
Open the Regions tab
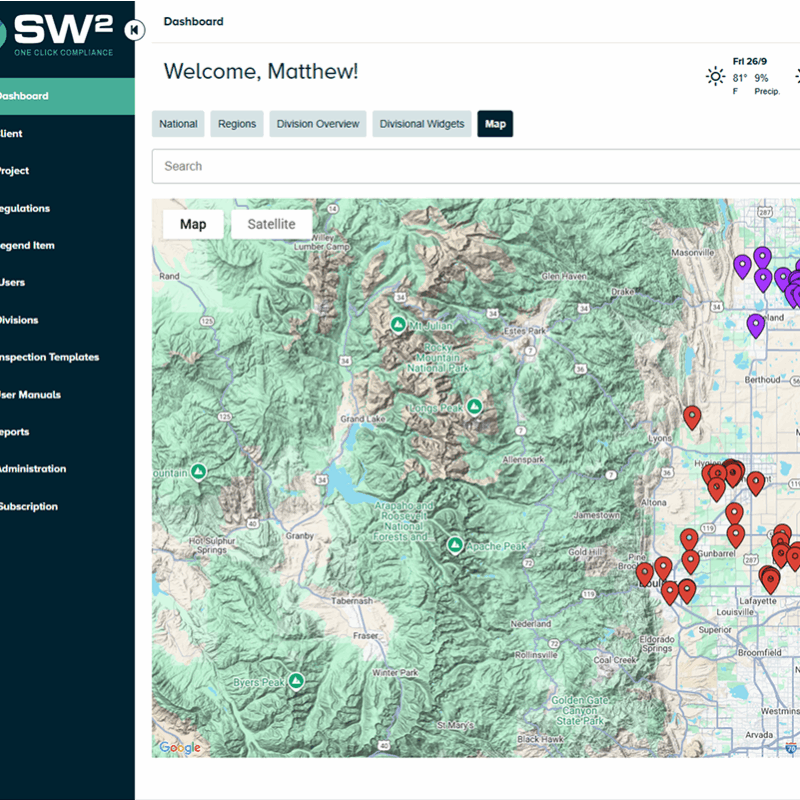tap(237, 124)
